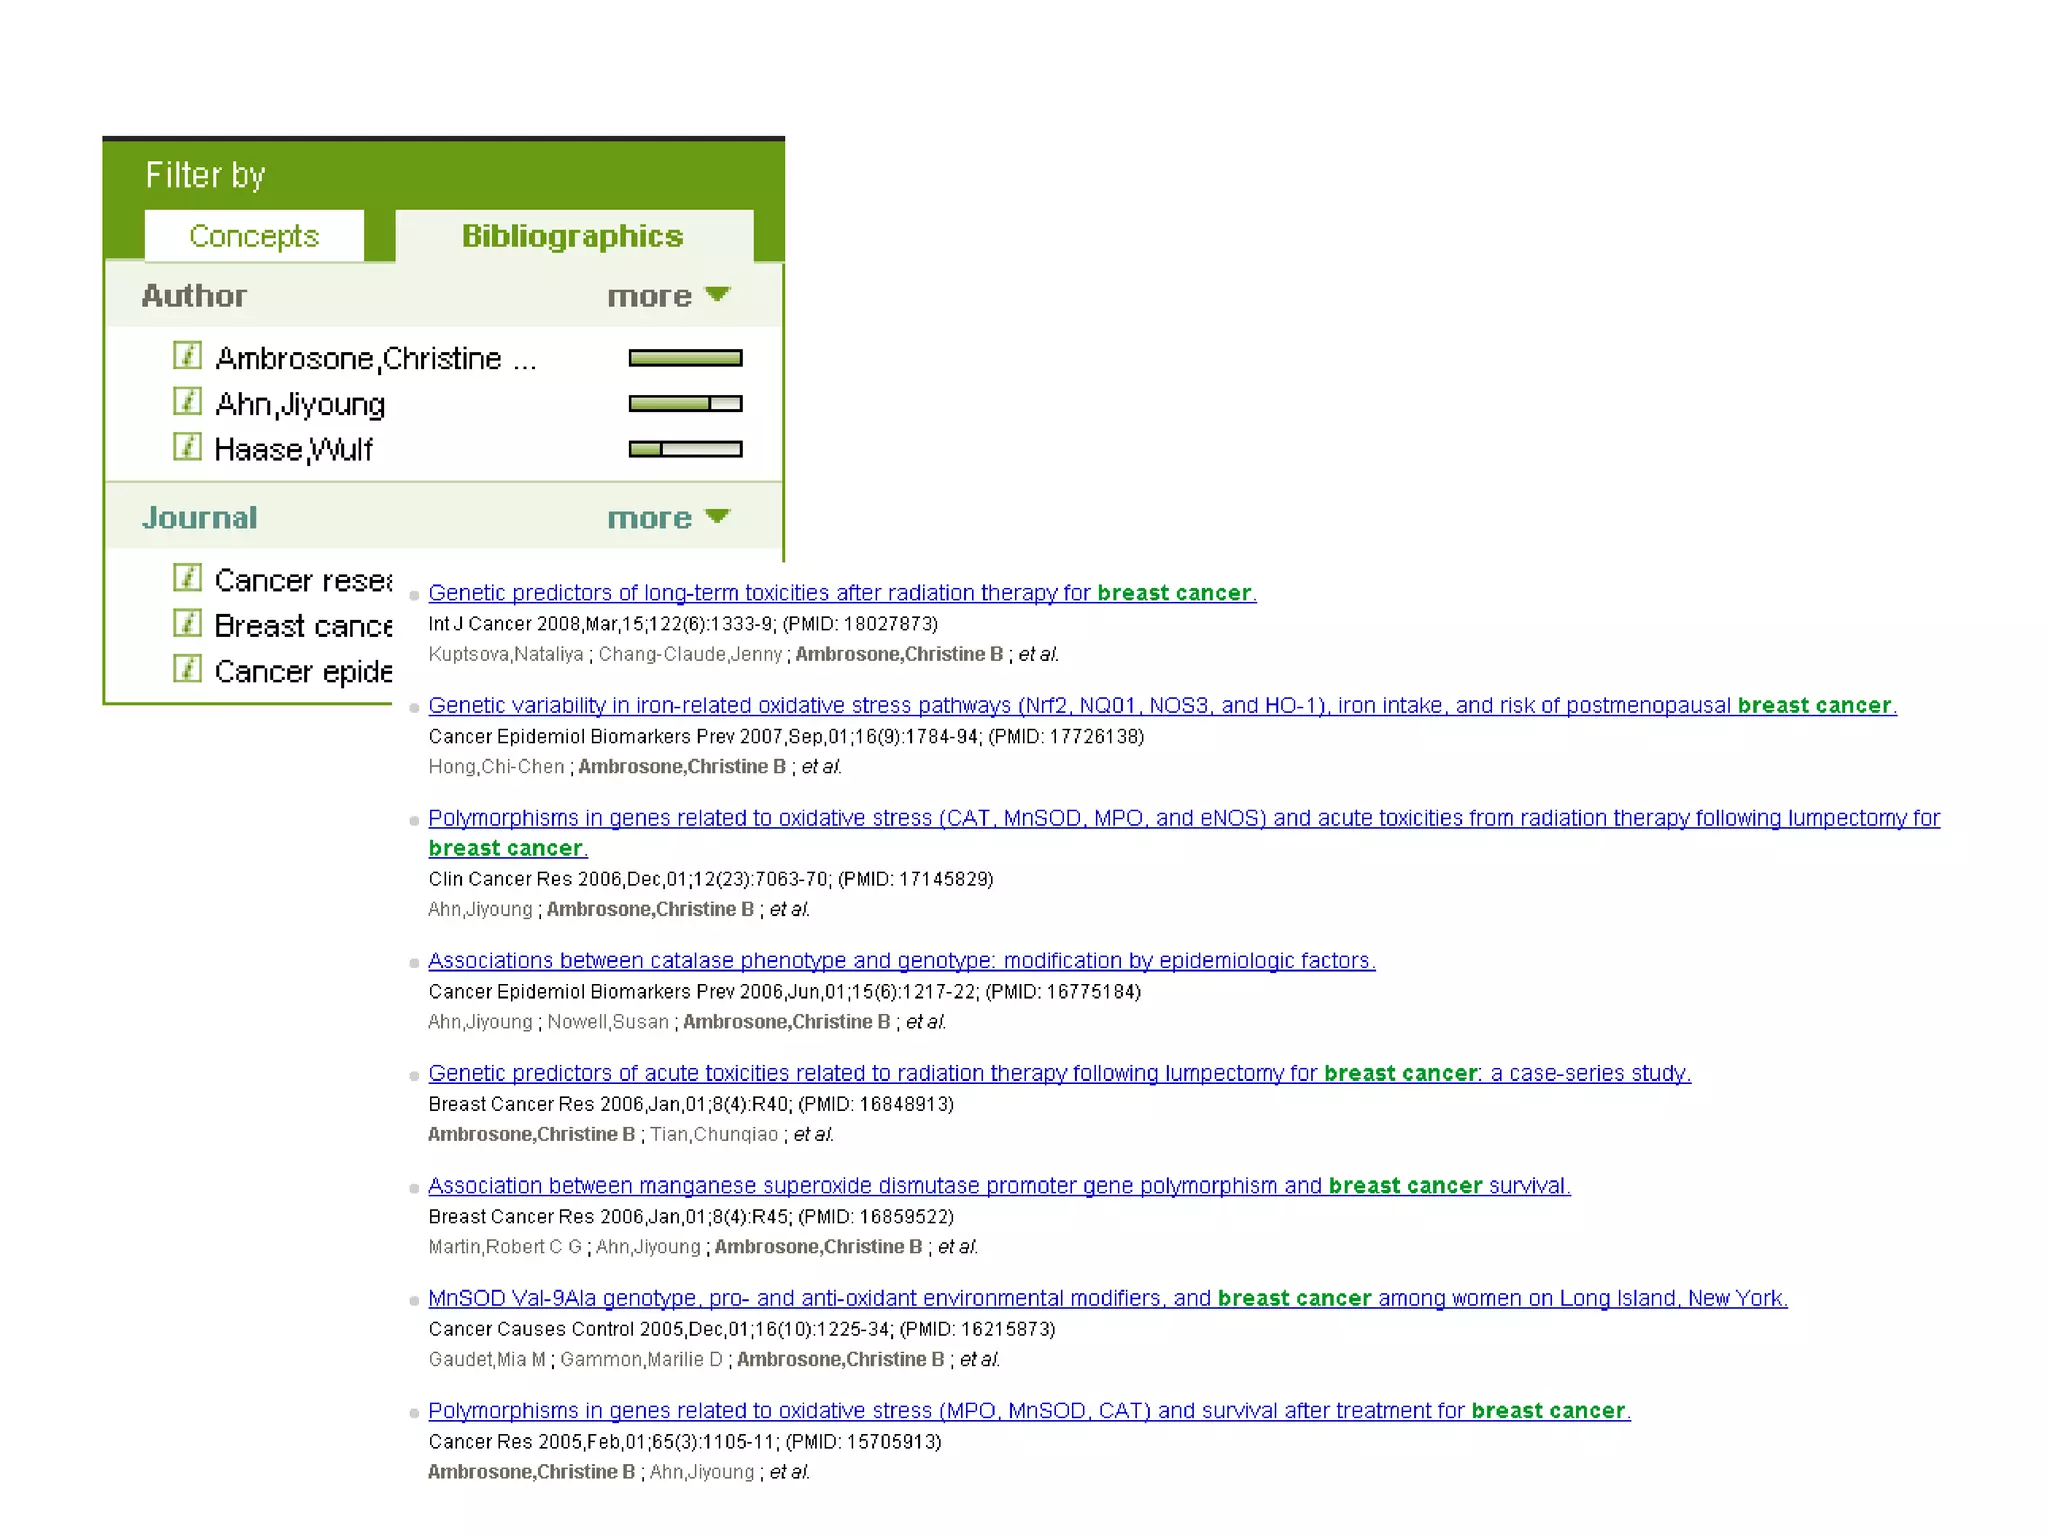Screen dimensions: 2048x1536
Task: Click the info icon beside Ahn,Jiyoung
Action: coord(187,401)
